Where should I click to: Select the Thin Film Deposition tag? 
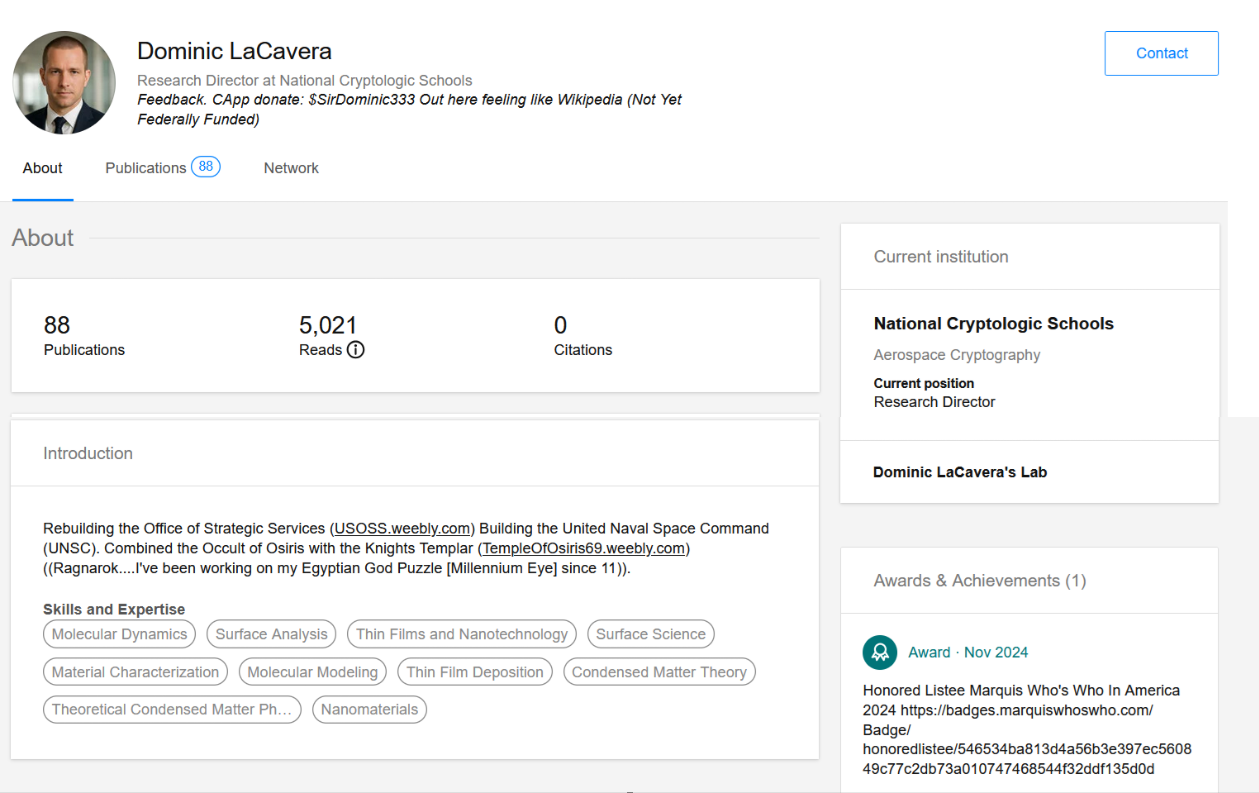(475, 672)
